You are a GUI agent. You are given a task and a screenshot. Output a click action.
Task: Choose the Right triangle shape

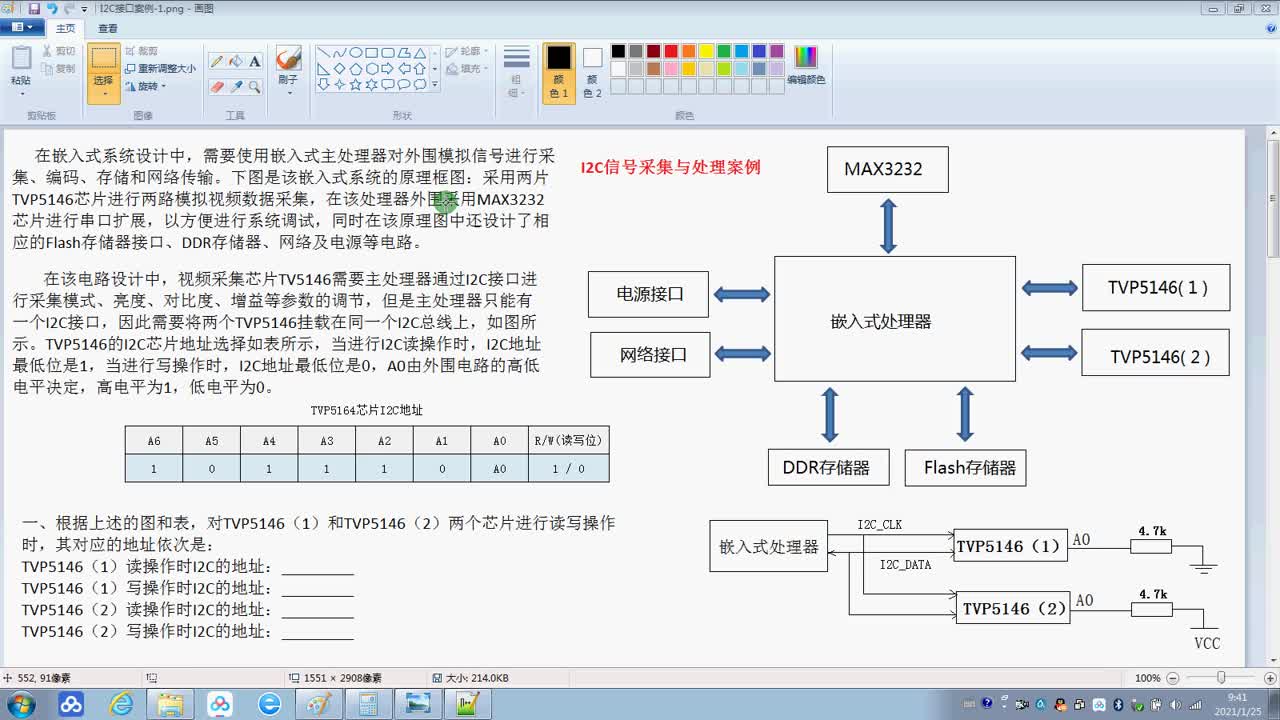point(323,68)
